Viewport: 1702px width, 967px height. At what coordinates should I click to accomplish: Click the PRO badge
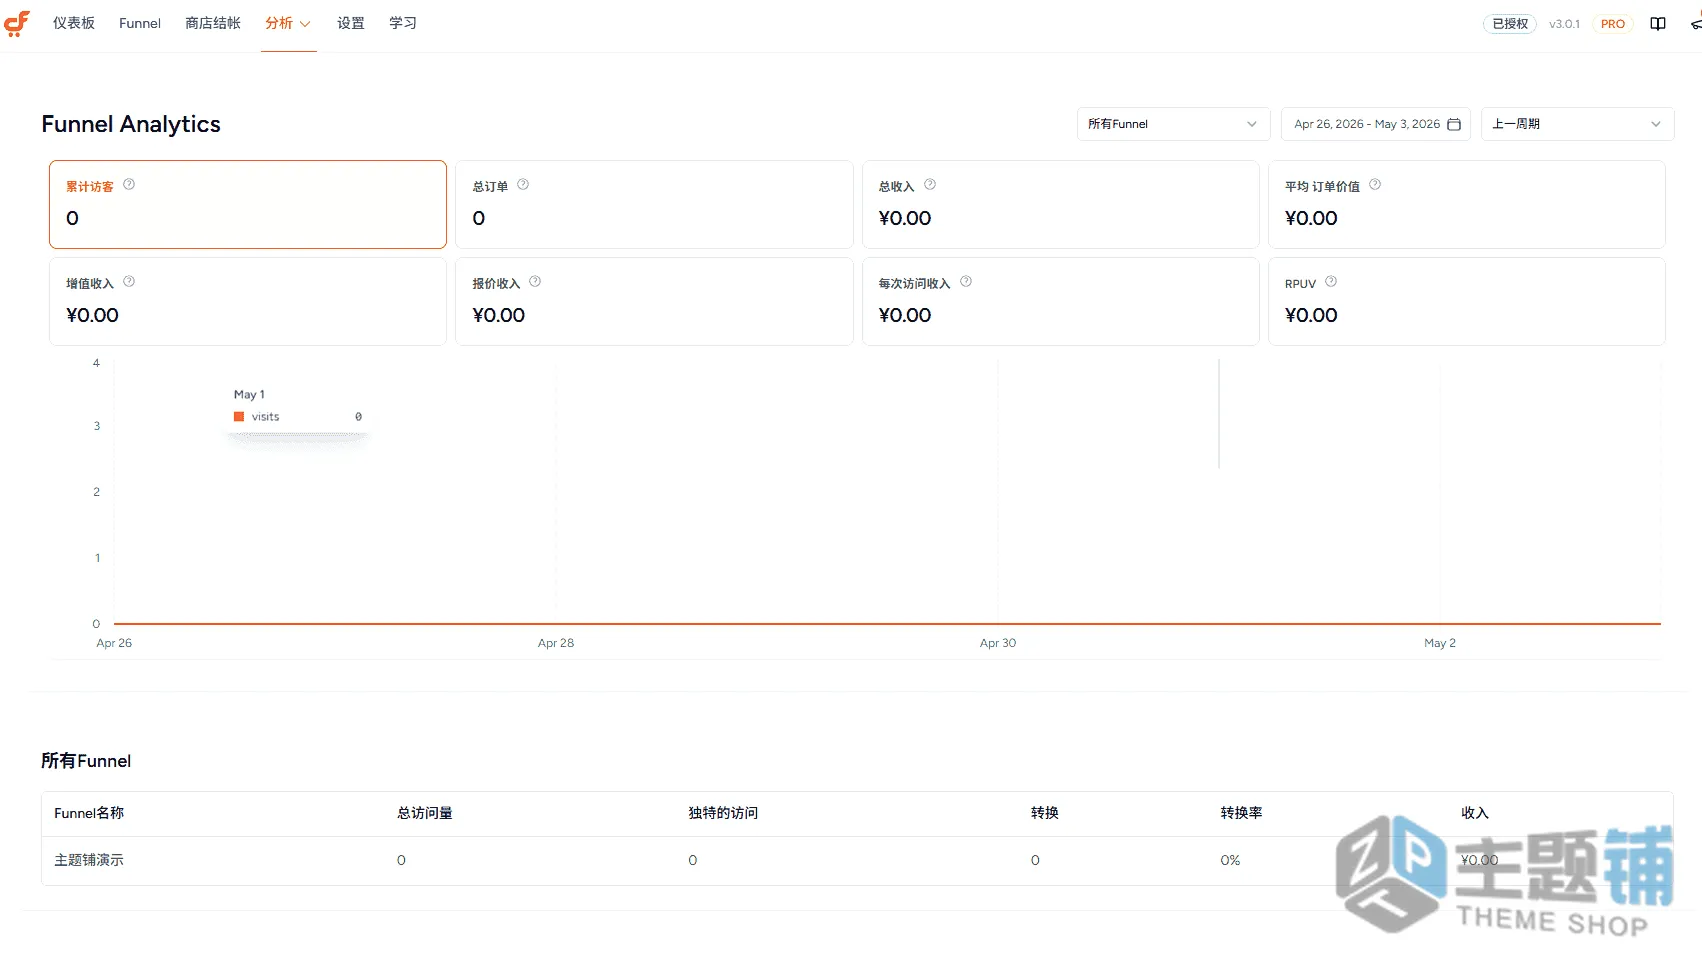coord(1613,24)
